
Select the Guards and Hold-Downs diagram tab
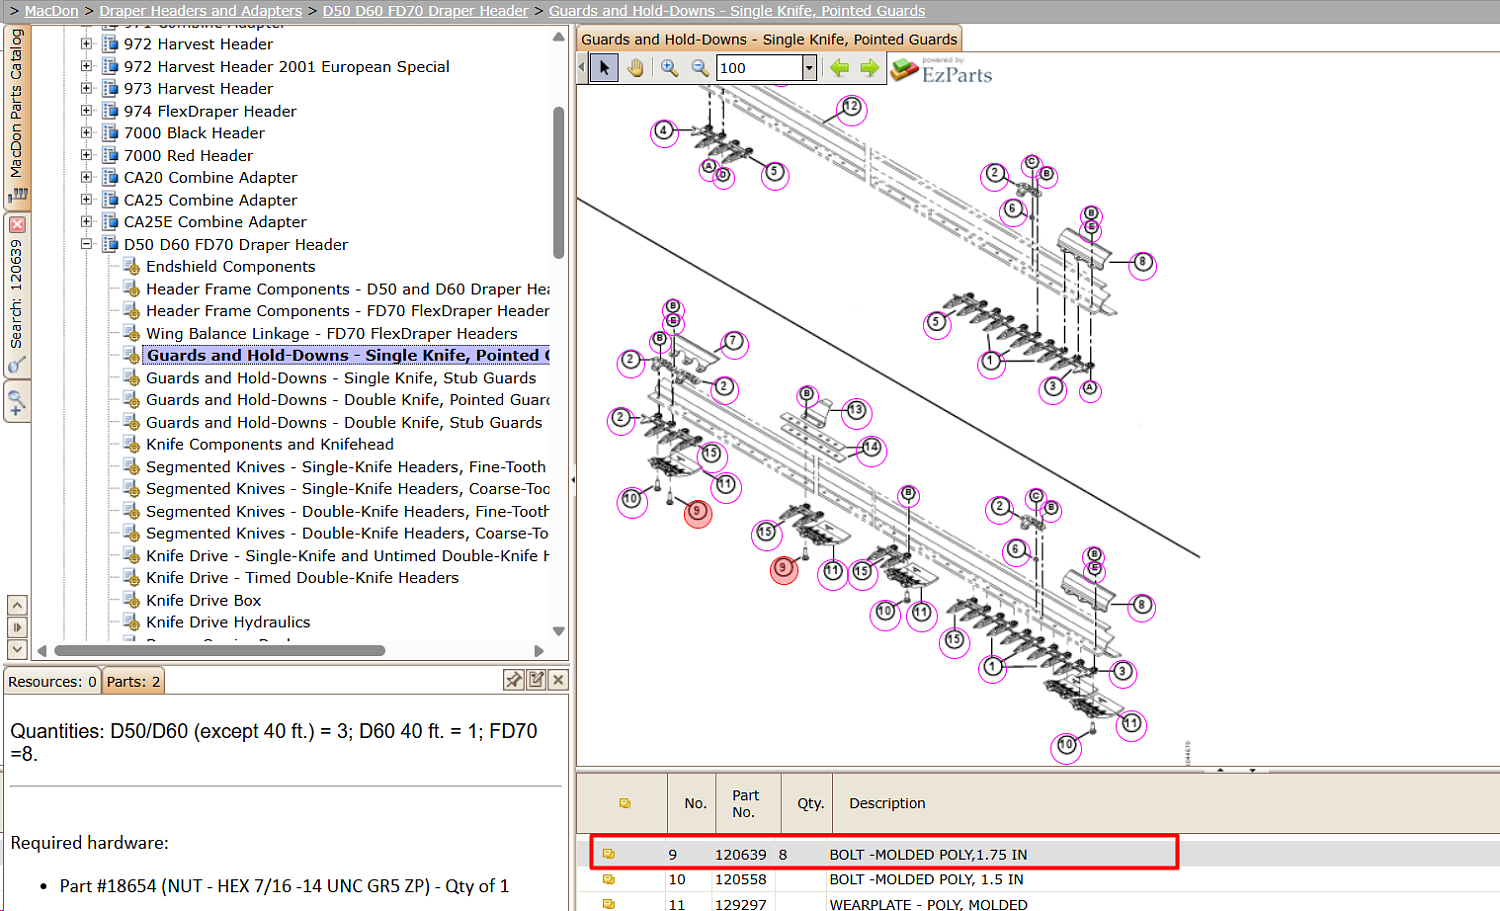click(x=769, y=40)
